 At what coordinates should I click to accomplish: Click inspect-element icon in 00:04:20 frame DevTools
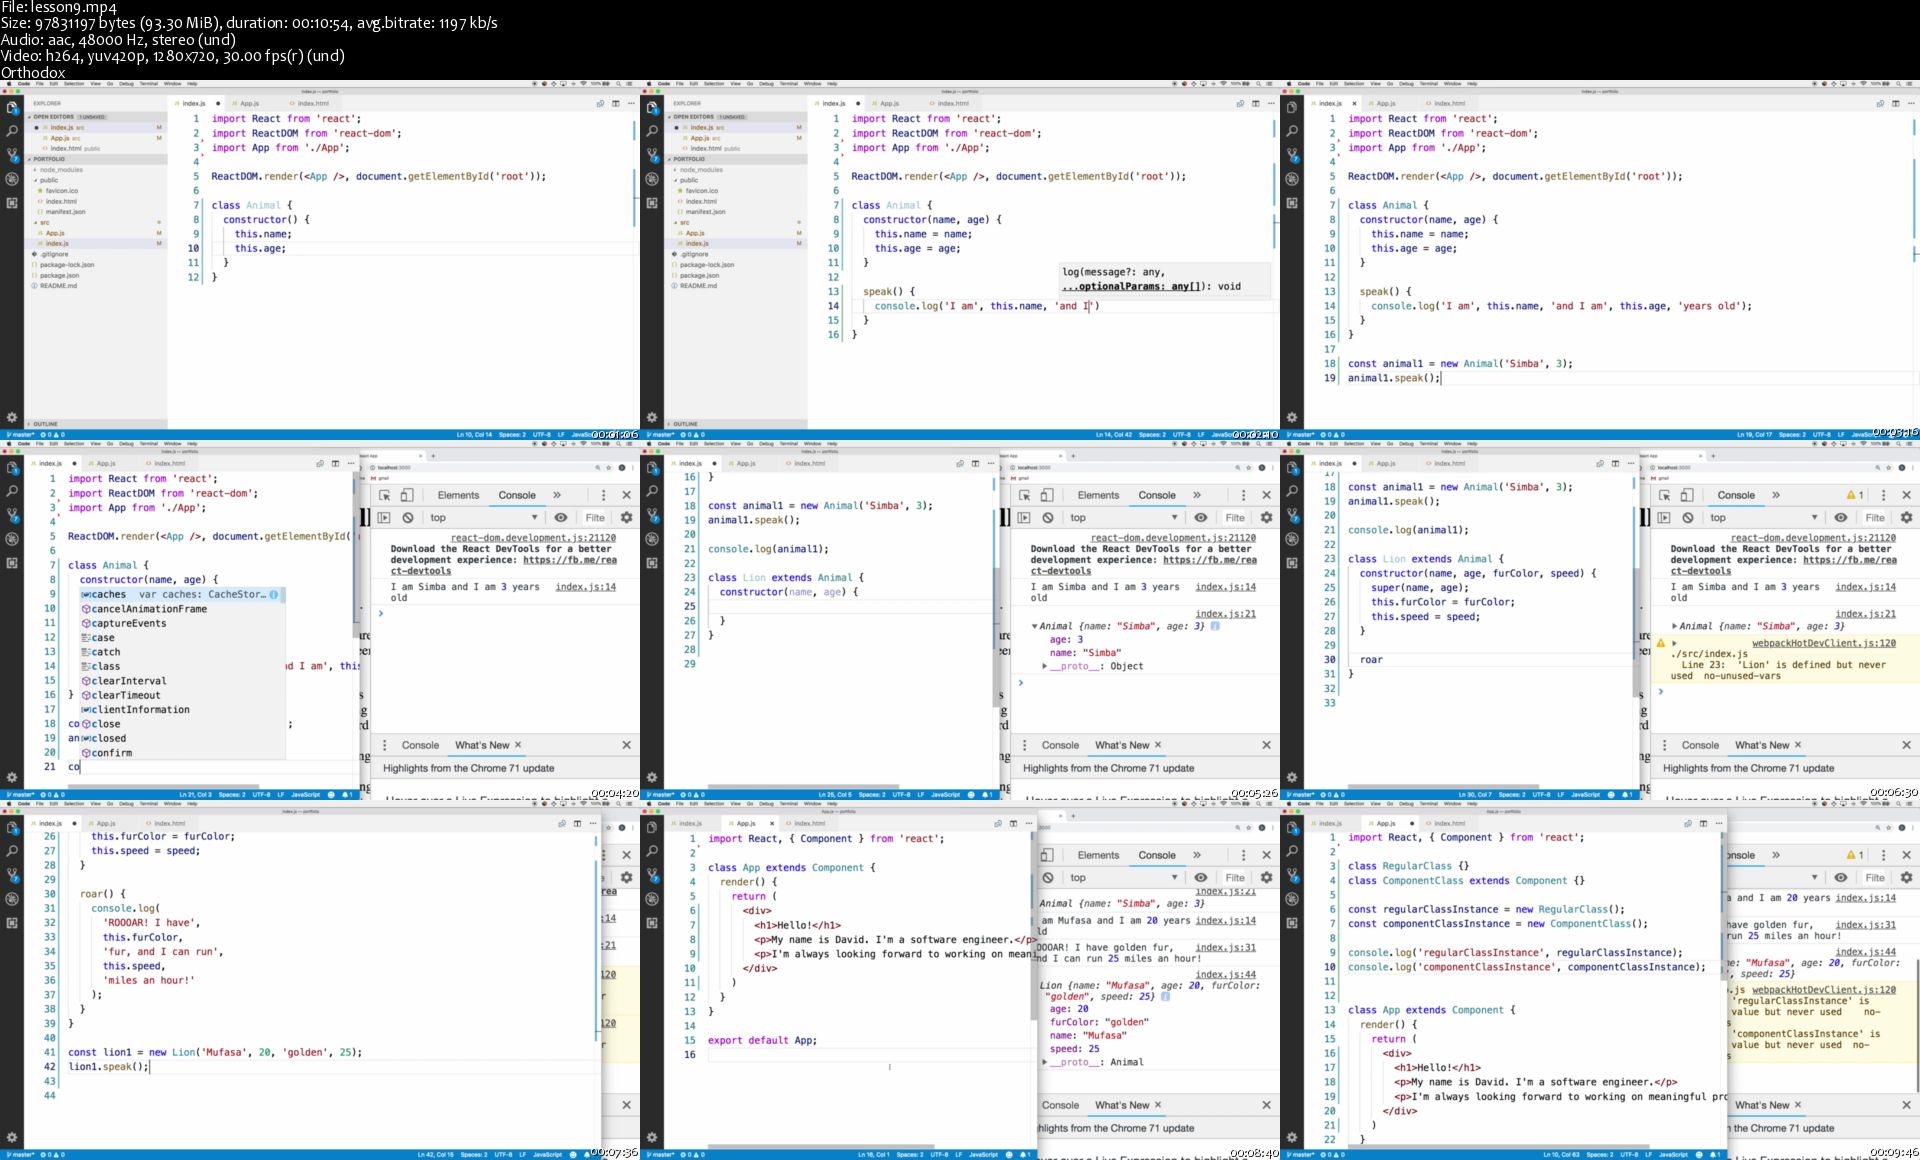coord(385,495)
